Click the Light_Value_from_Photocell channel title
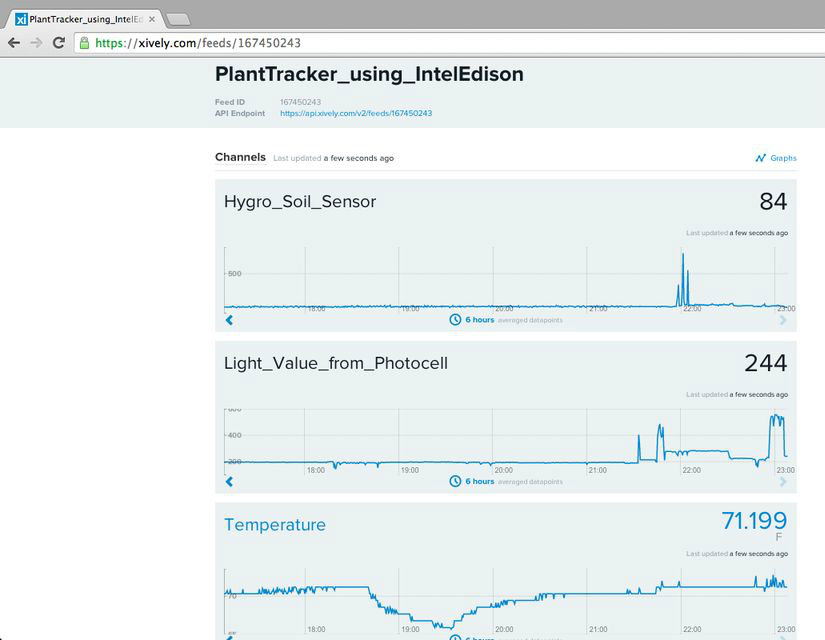The height and width of the screenshot is (640, 825). [x=336, y=363]
